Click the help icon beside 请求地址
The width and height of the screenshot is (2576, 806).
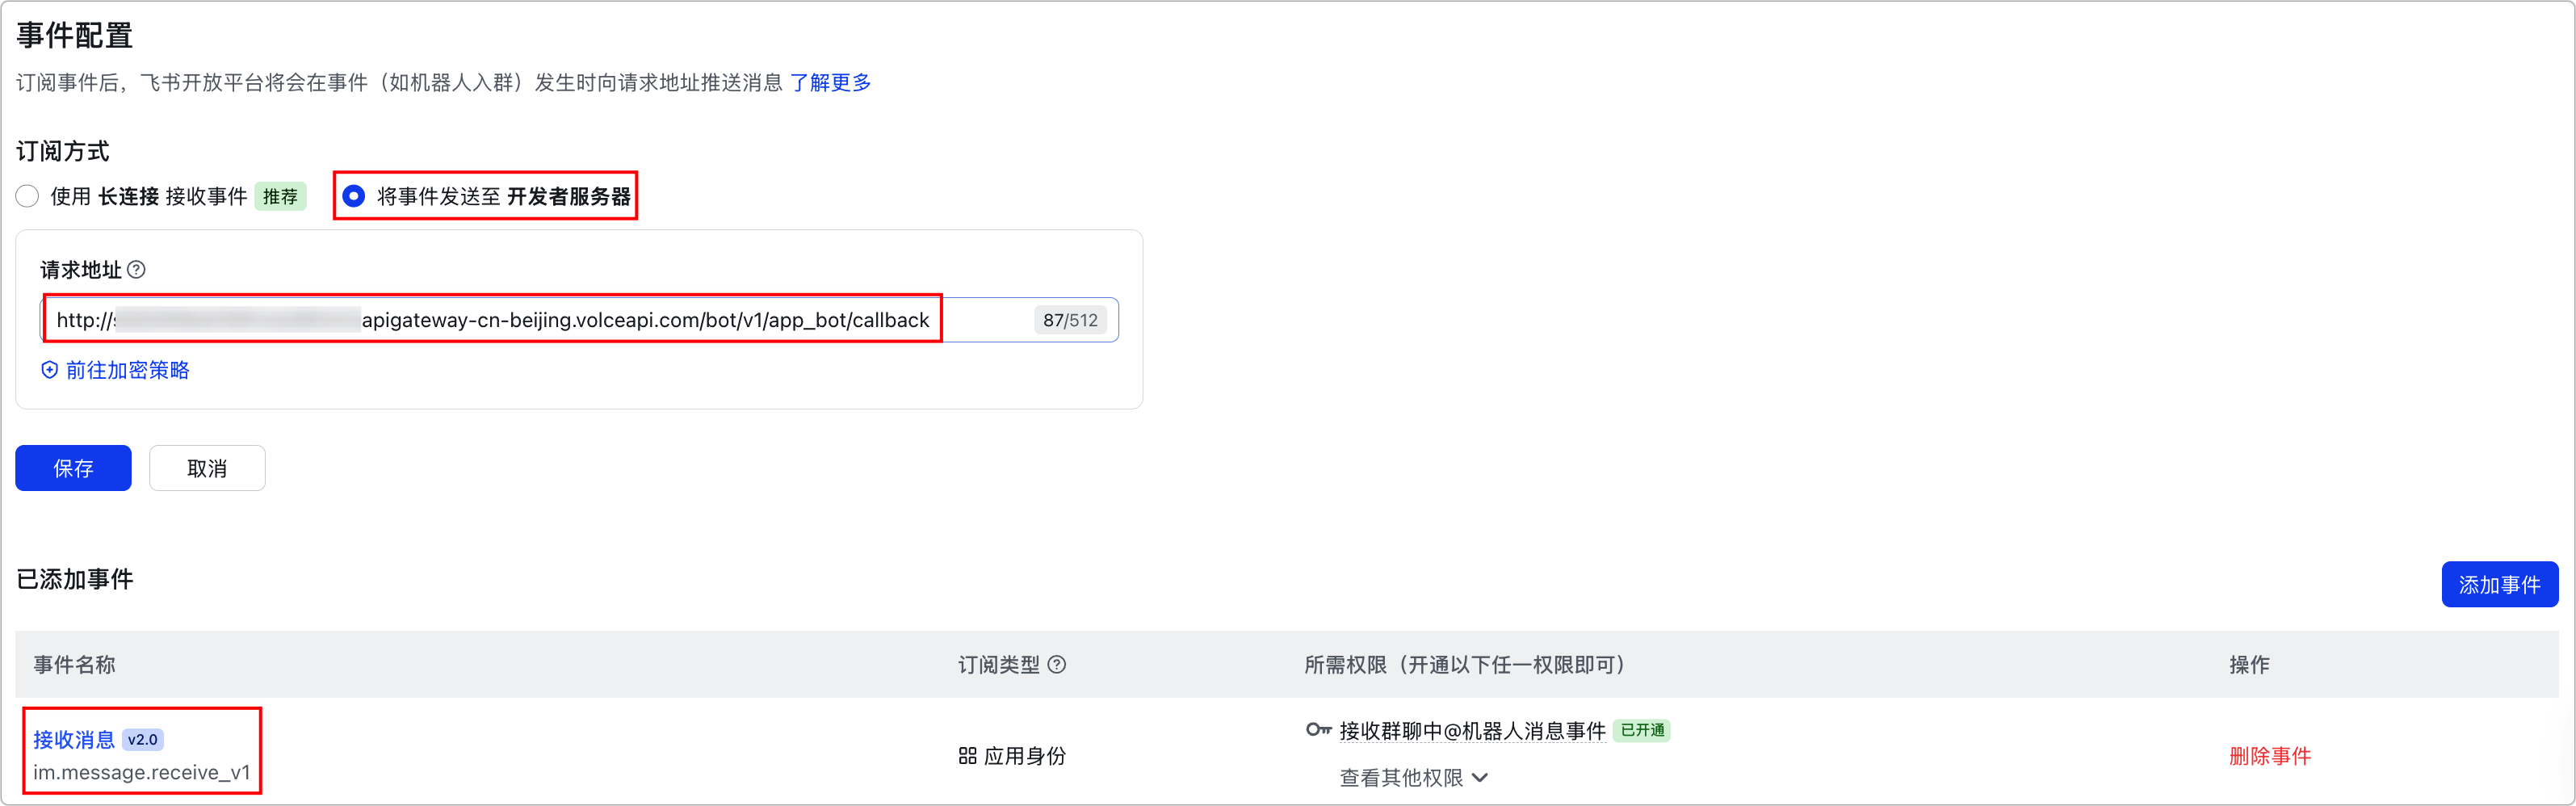coord(137,270)
